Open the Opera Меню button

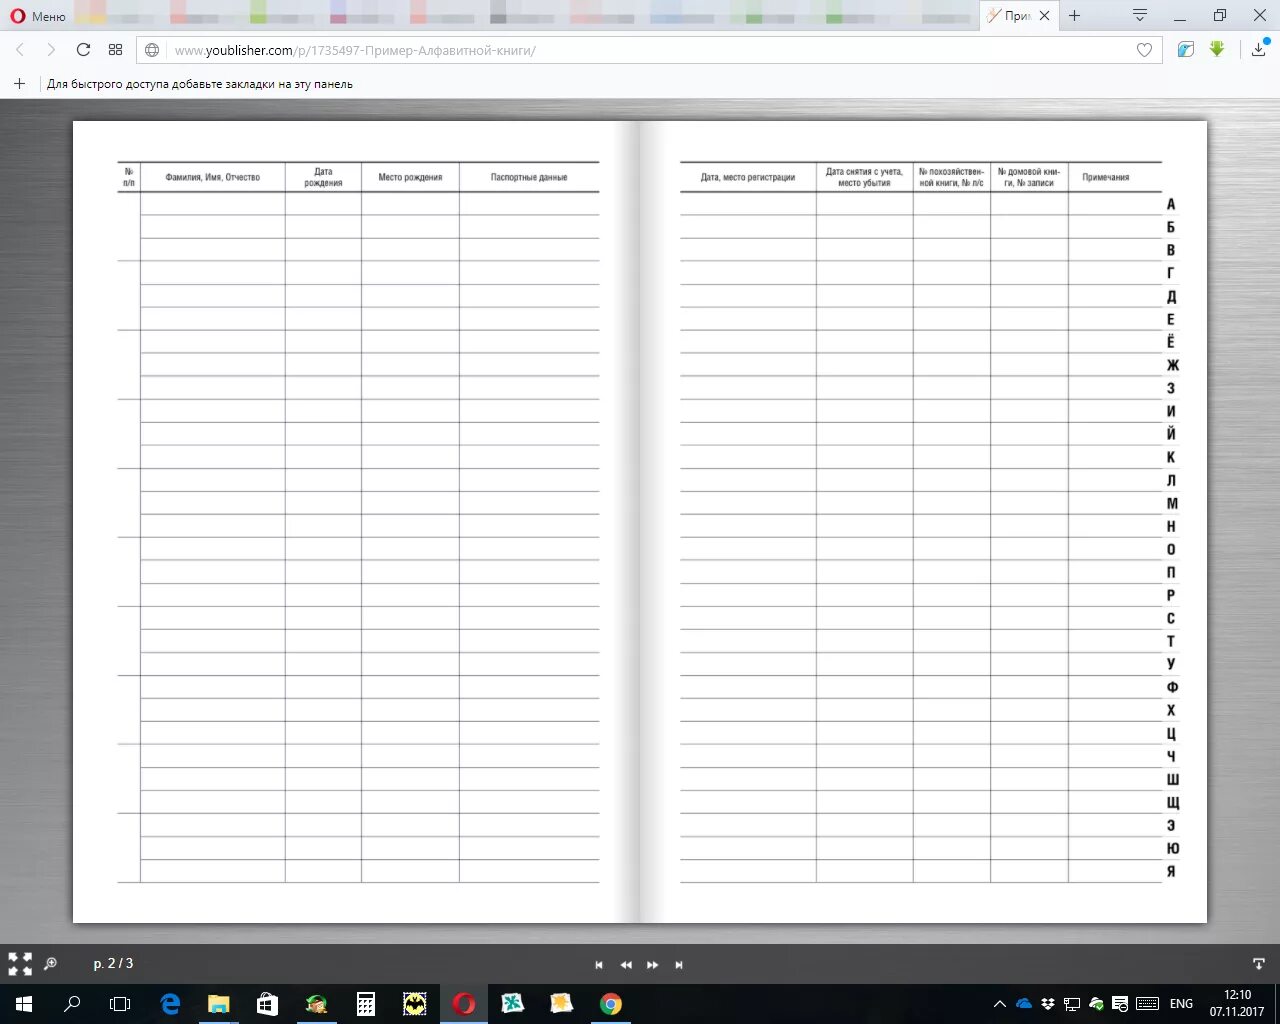pyautogui.click(x=38, y=16)
